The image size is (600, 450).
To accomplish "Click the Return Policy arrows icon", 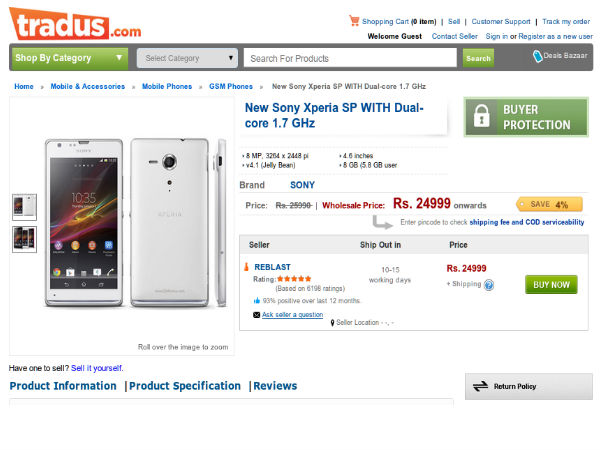I will click(x=480, y=386).
